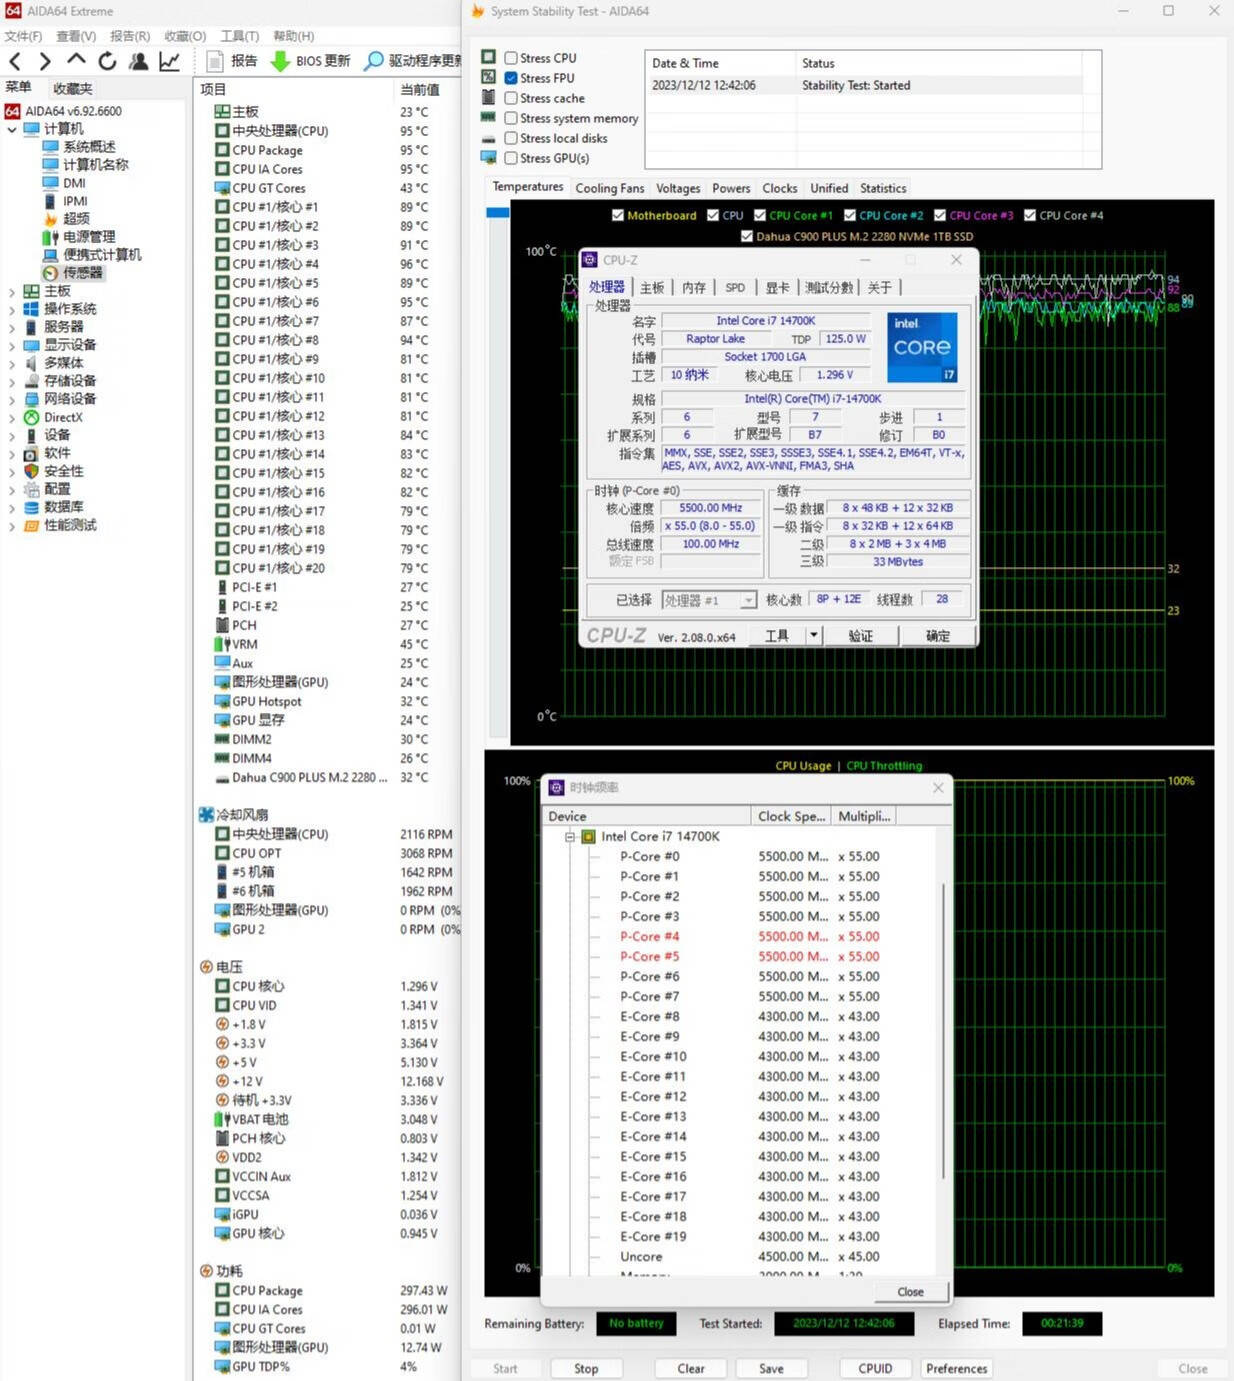Screen dimensions: 1234x1381
Task: Uncheck the Stress FPU option
Action: click(511, 78)
